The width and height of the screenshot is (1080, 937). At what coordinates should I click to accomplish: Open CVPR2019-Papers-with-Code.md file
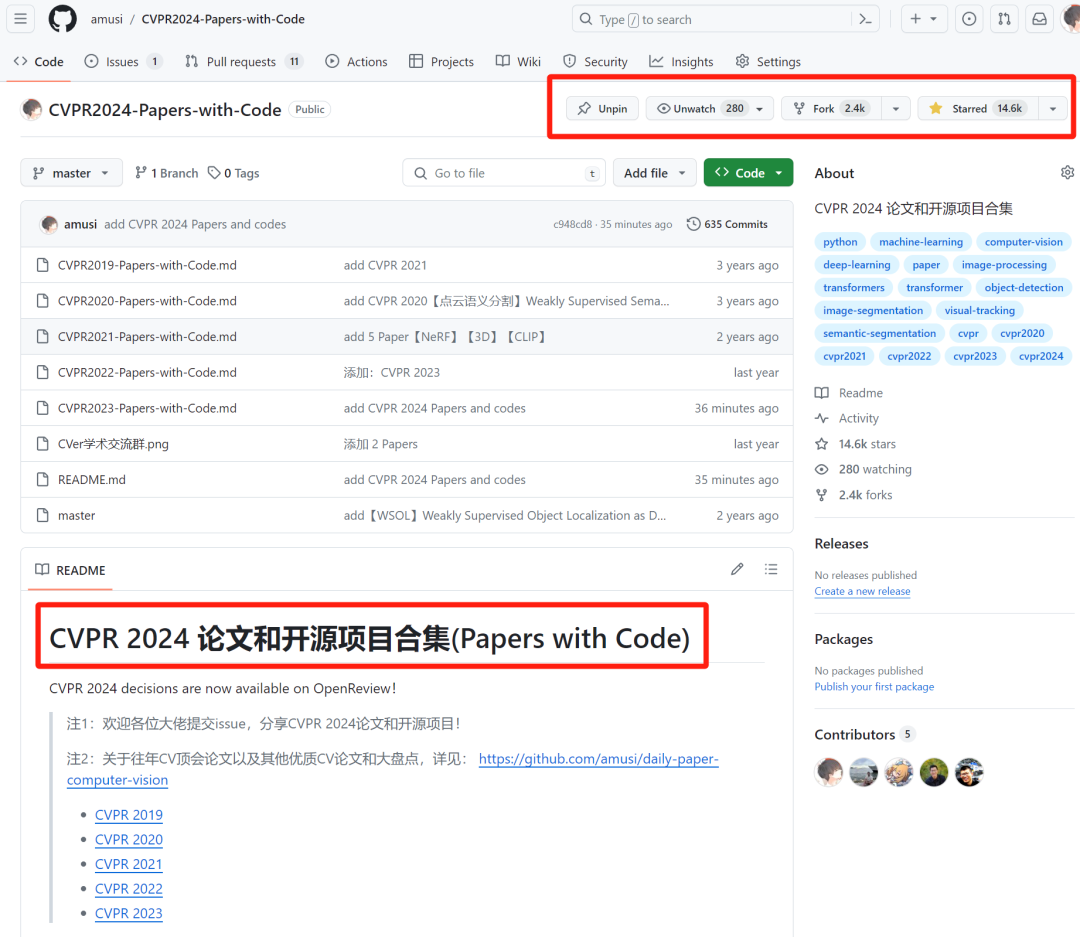coord(147,265)
